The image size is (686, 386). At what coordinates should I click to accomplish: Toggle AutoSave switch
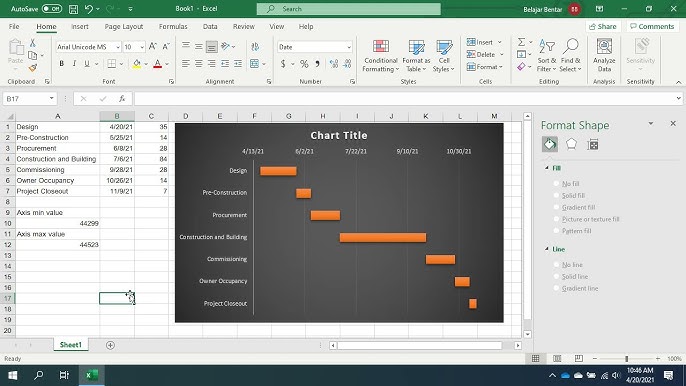52,9
